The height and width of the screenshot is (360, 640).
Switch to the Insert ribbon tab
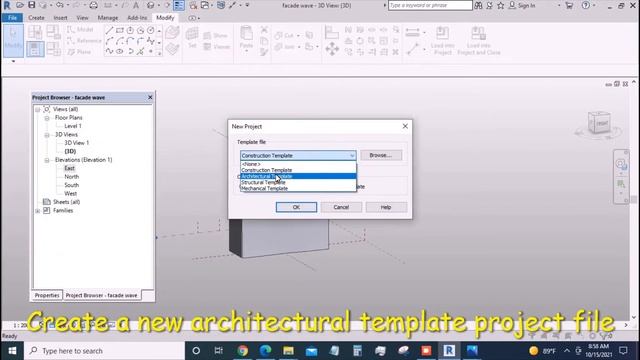60,18
